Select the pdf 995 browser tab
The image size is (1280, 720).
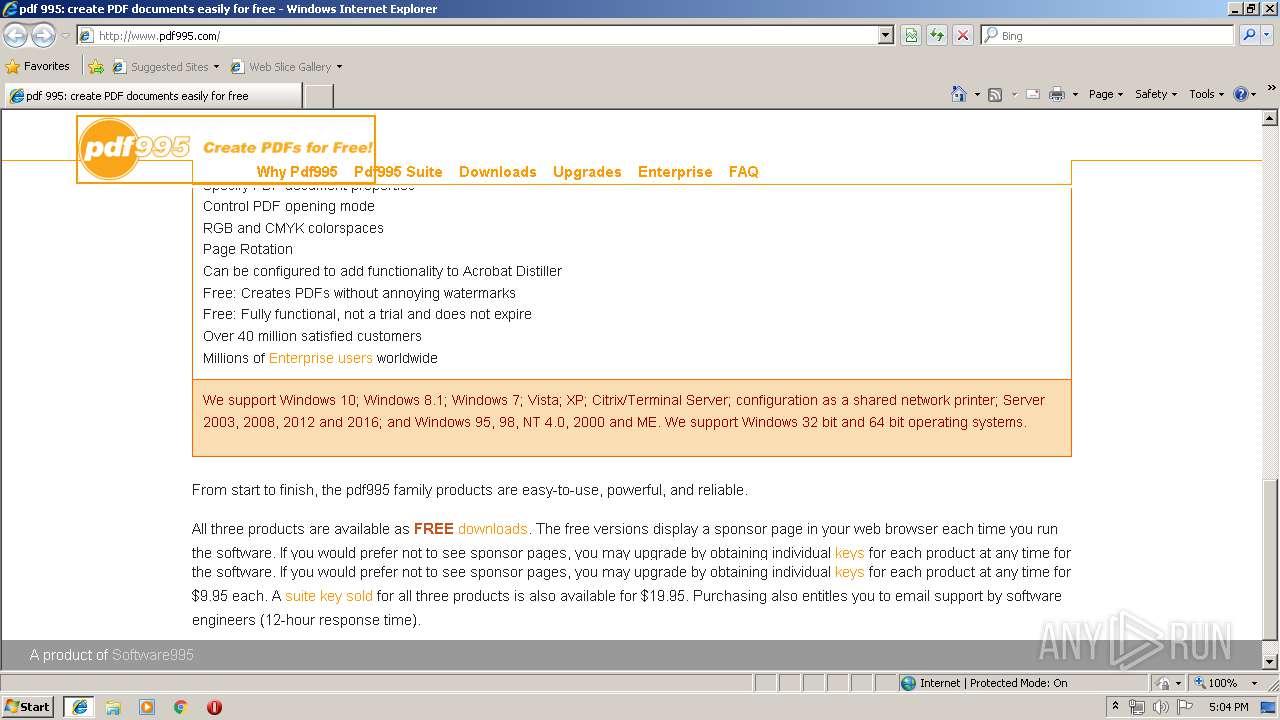click(152, 96)
